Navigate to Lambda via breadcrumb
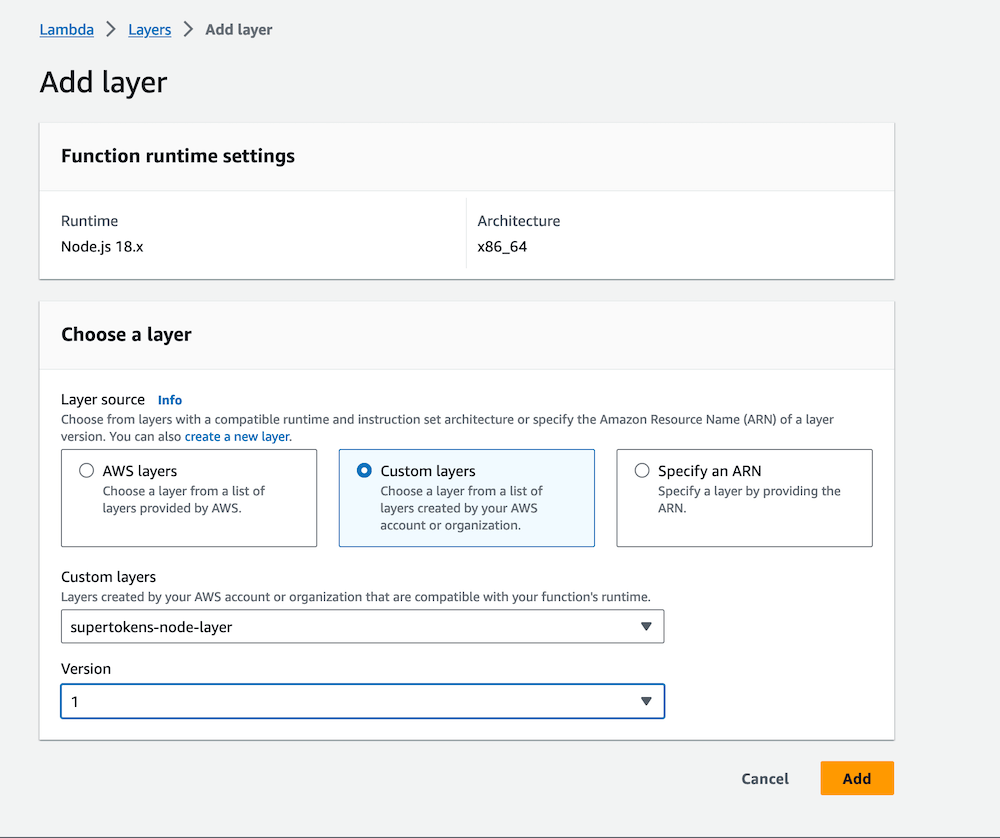 [66, 29]
